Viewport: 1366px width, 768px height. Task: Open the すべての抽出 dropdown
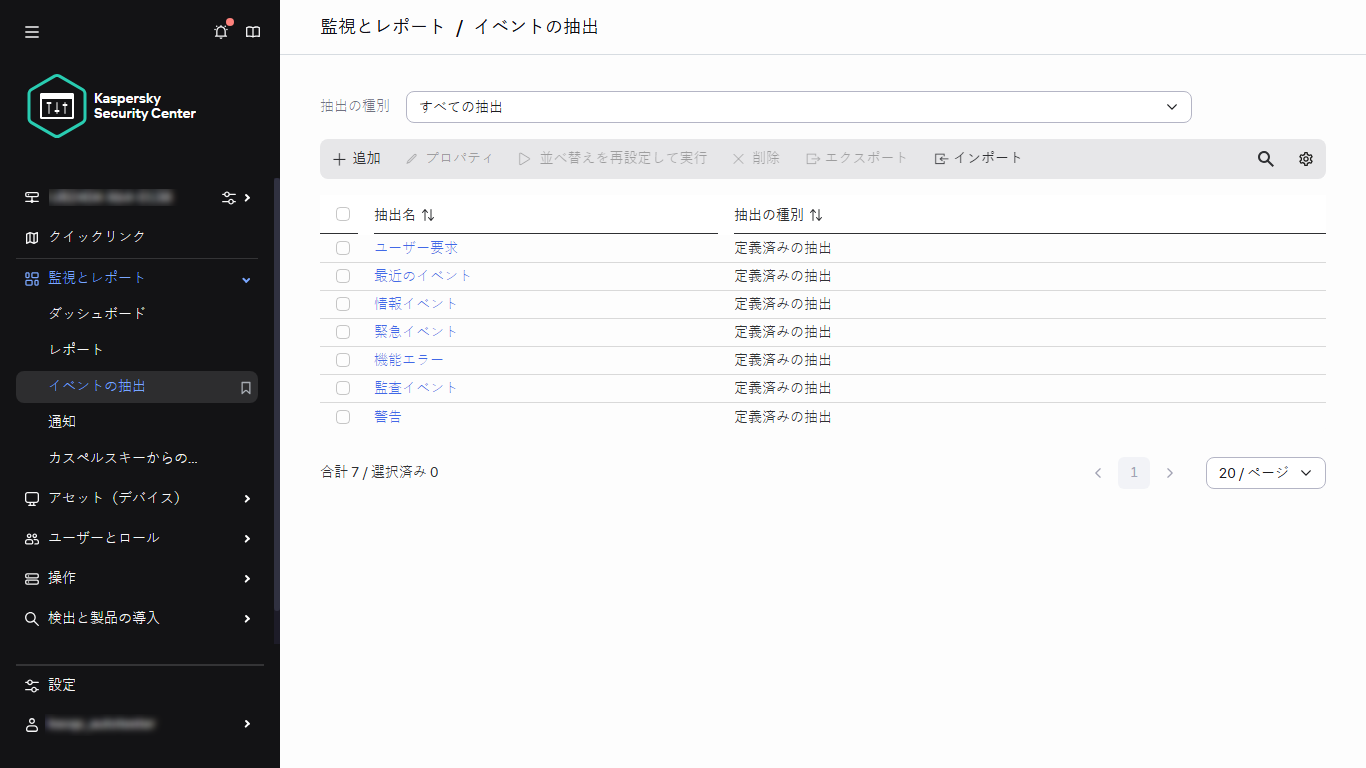click(797, 106)
